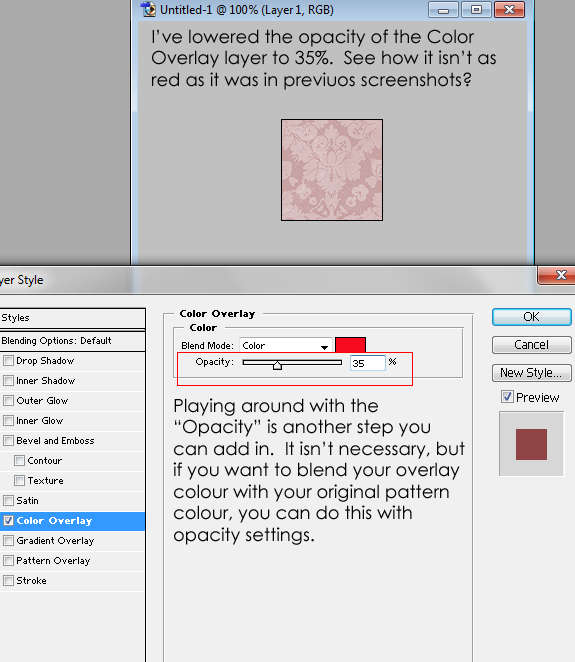Open the red overlay color swatch
Viewport: 575px width, 662px height.
click(x=350, y=345)
